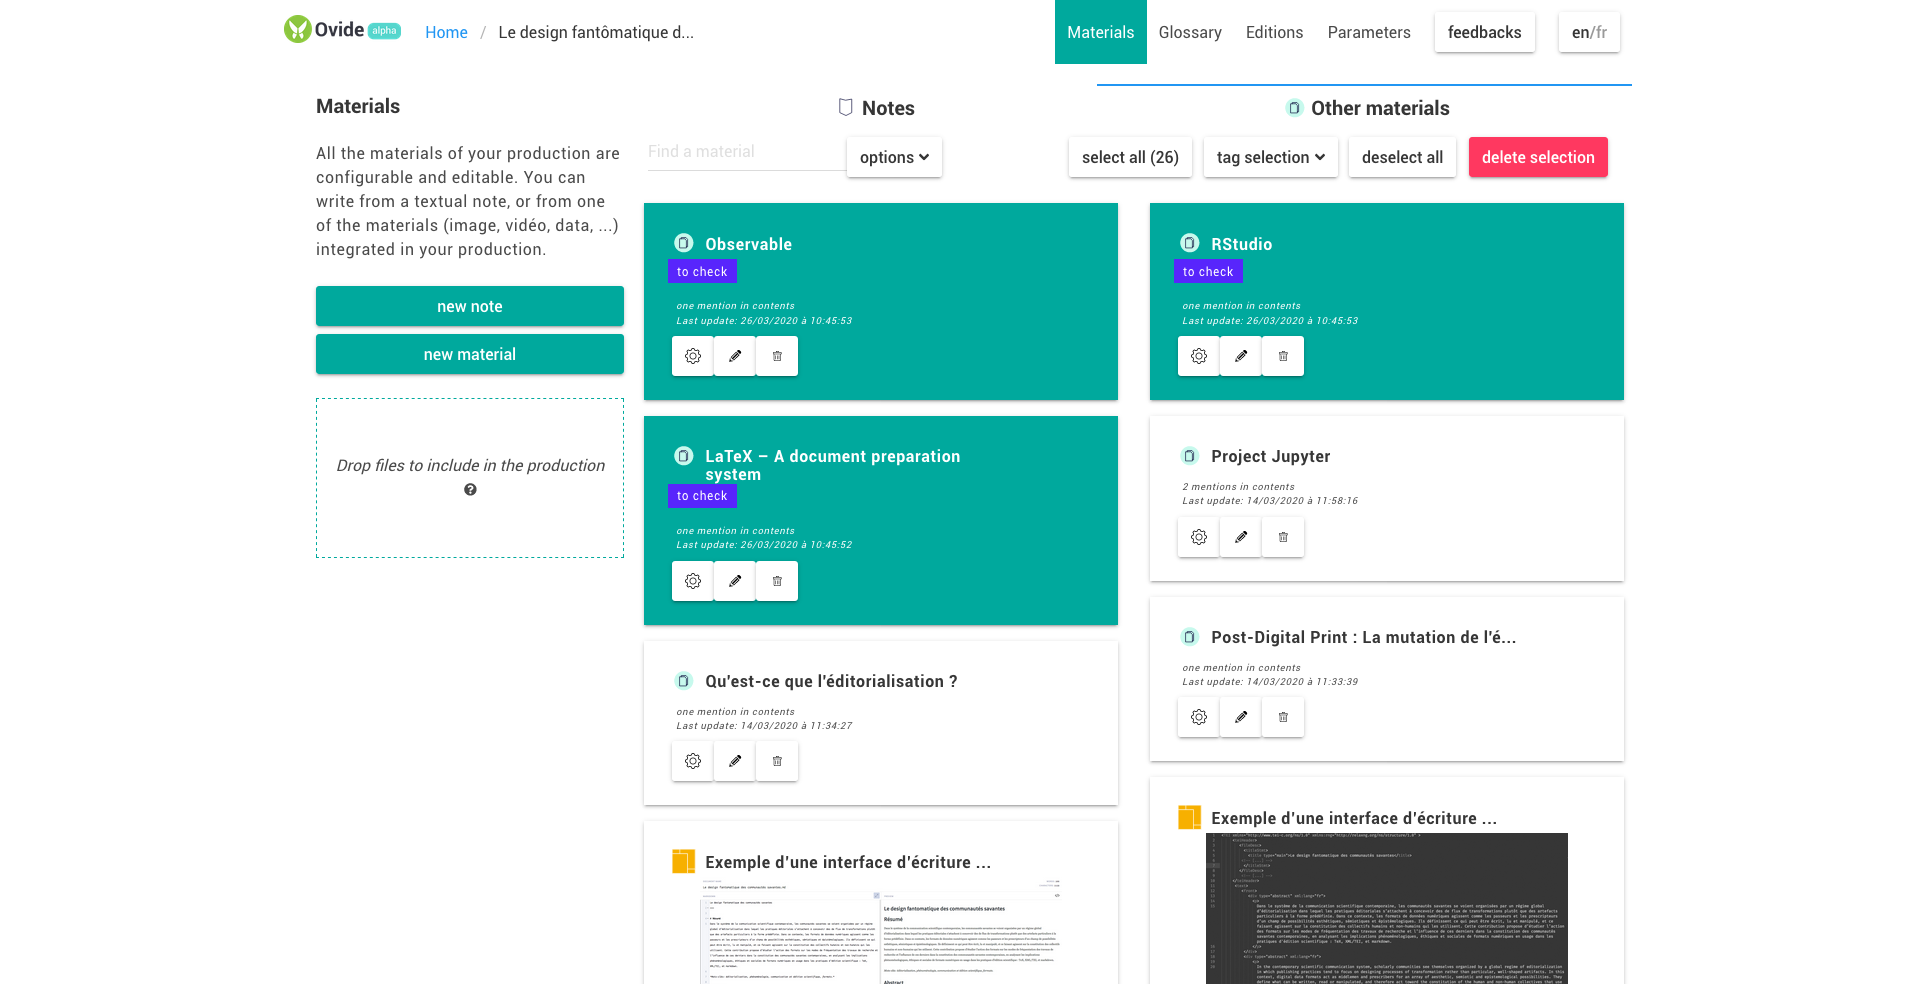The width and height of the screenshot is (1920, 984).
Task: Delete LaTeX card via trash icon
Action: click(x=777, y=581)
